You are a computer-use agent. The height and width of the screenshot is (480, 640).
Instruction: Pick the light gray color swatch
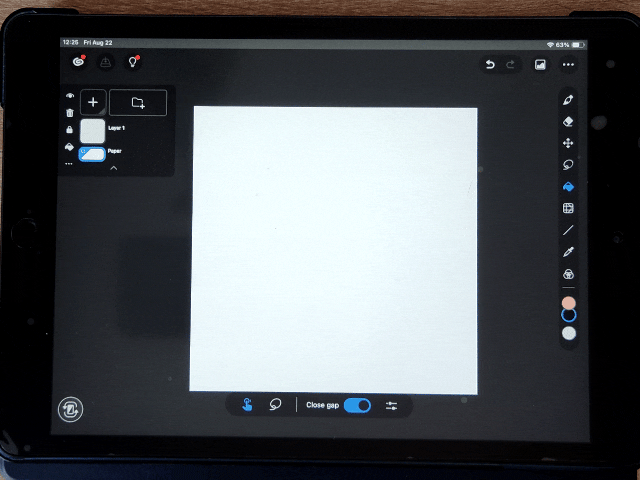pyautogui.click(x=569, y=333)
